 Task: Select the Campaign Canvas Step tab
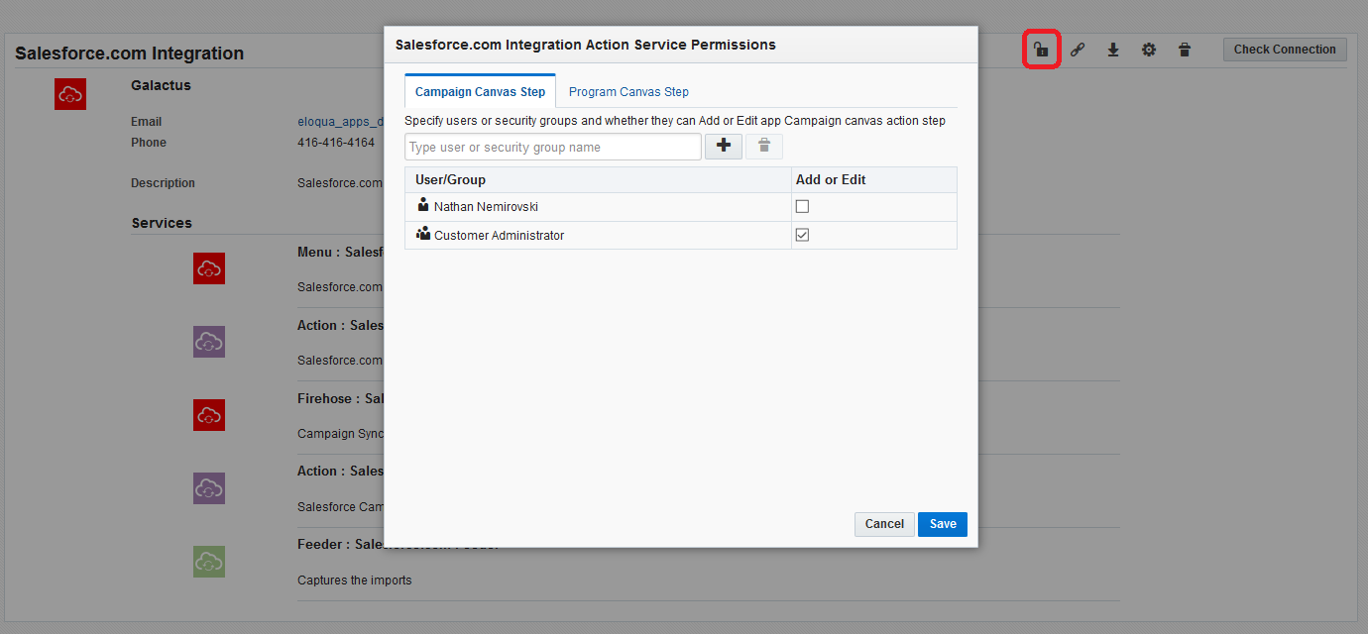480,92
